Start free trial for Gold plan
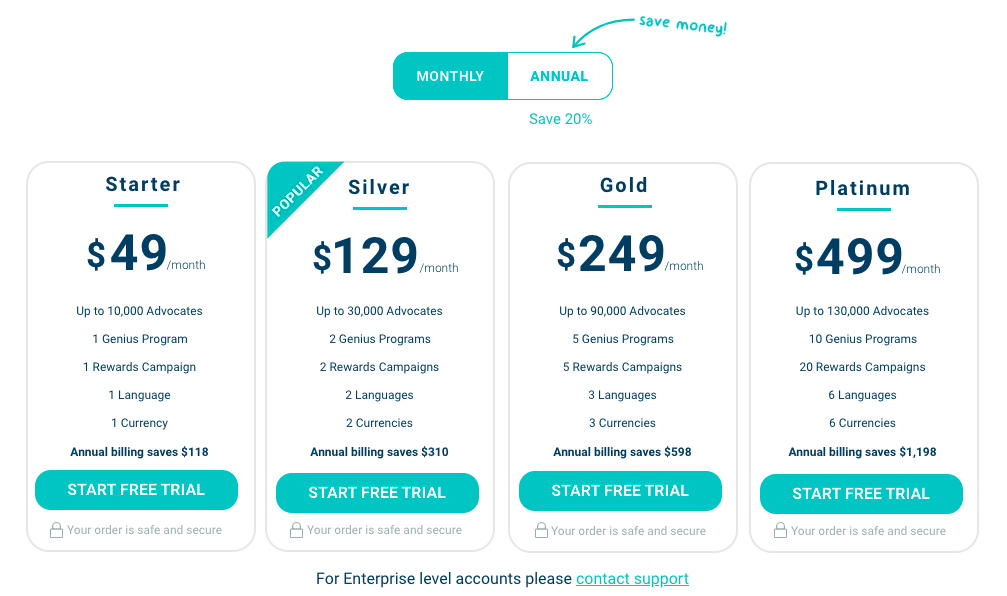This screenshot has height=596, width=1007. coord(620,491)
